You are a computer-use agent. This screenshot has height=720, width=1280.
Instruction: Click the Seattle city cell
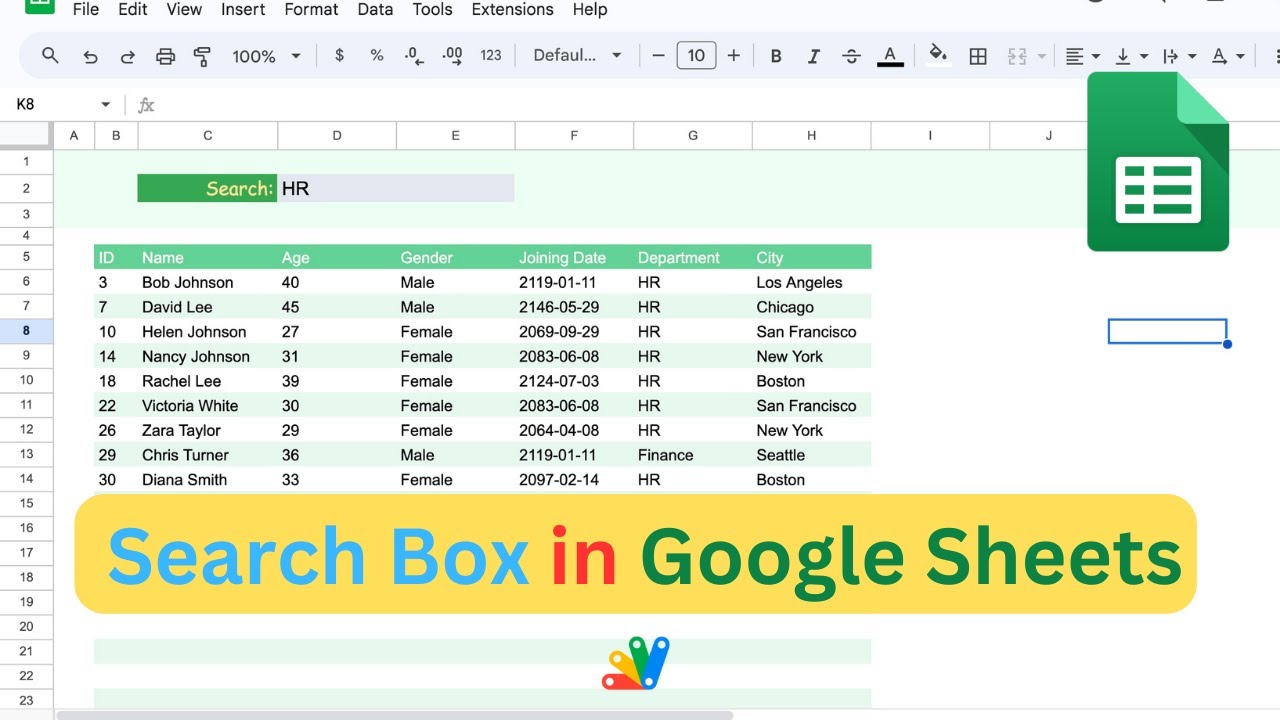811,455
